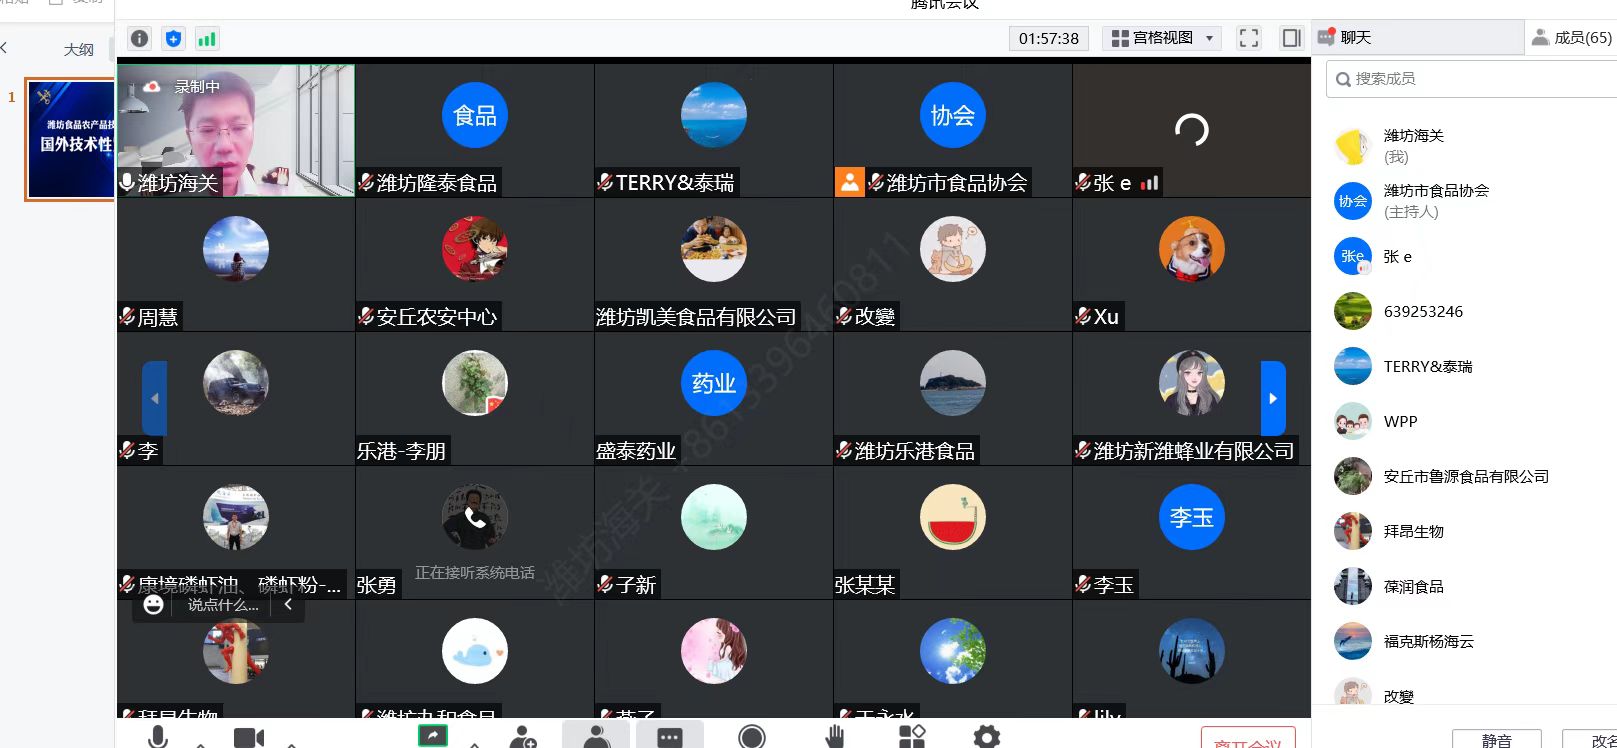The height and width of the screenshot is (748, 1617).
Task: Click the 说点什么... message input
Action: (223, 605)
